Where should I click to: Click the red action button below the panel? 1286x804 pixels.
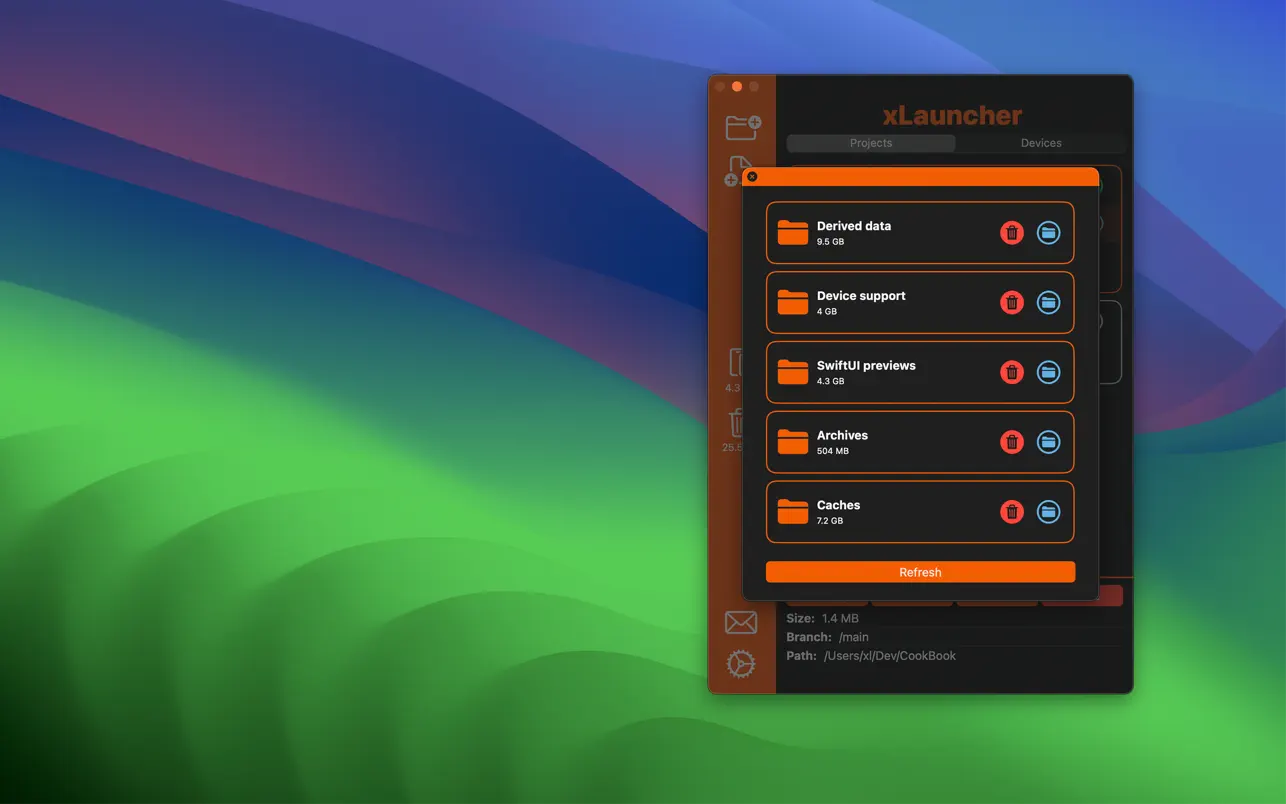click(x=1083, y=595)
